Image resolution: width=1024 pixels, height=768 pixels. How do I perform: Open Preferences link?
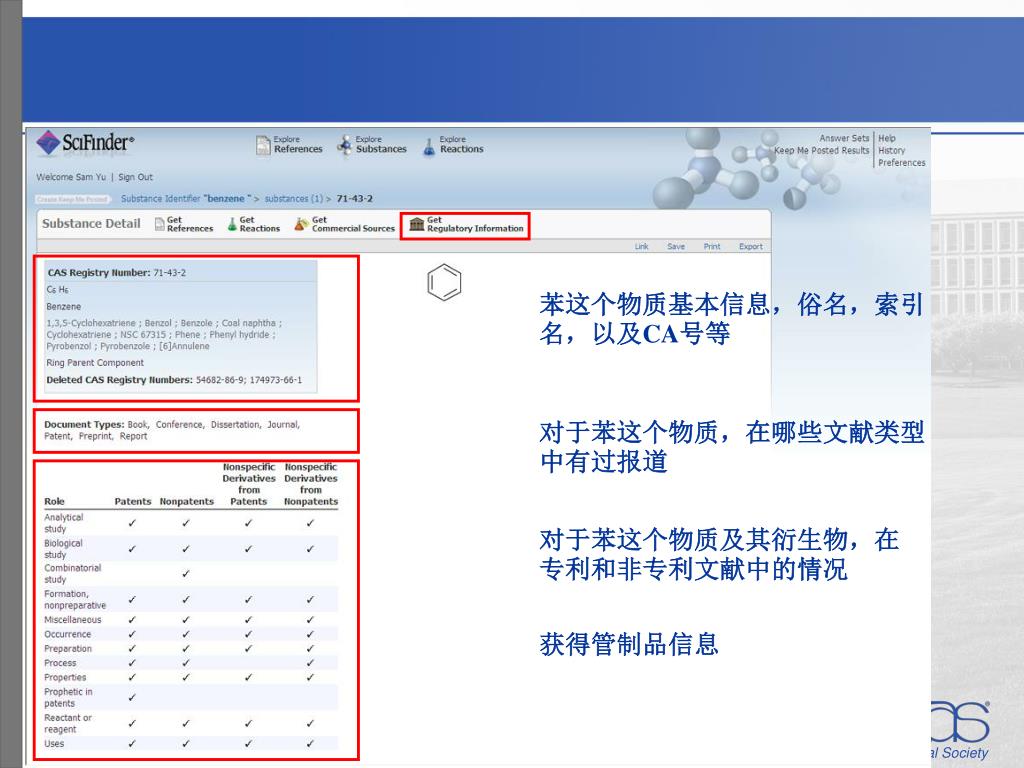(902, 163)
